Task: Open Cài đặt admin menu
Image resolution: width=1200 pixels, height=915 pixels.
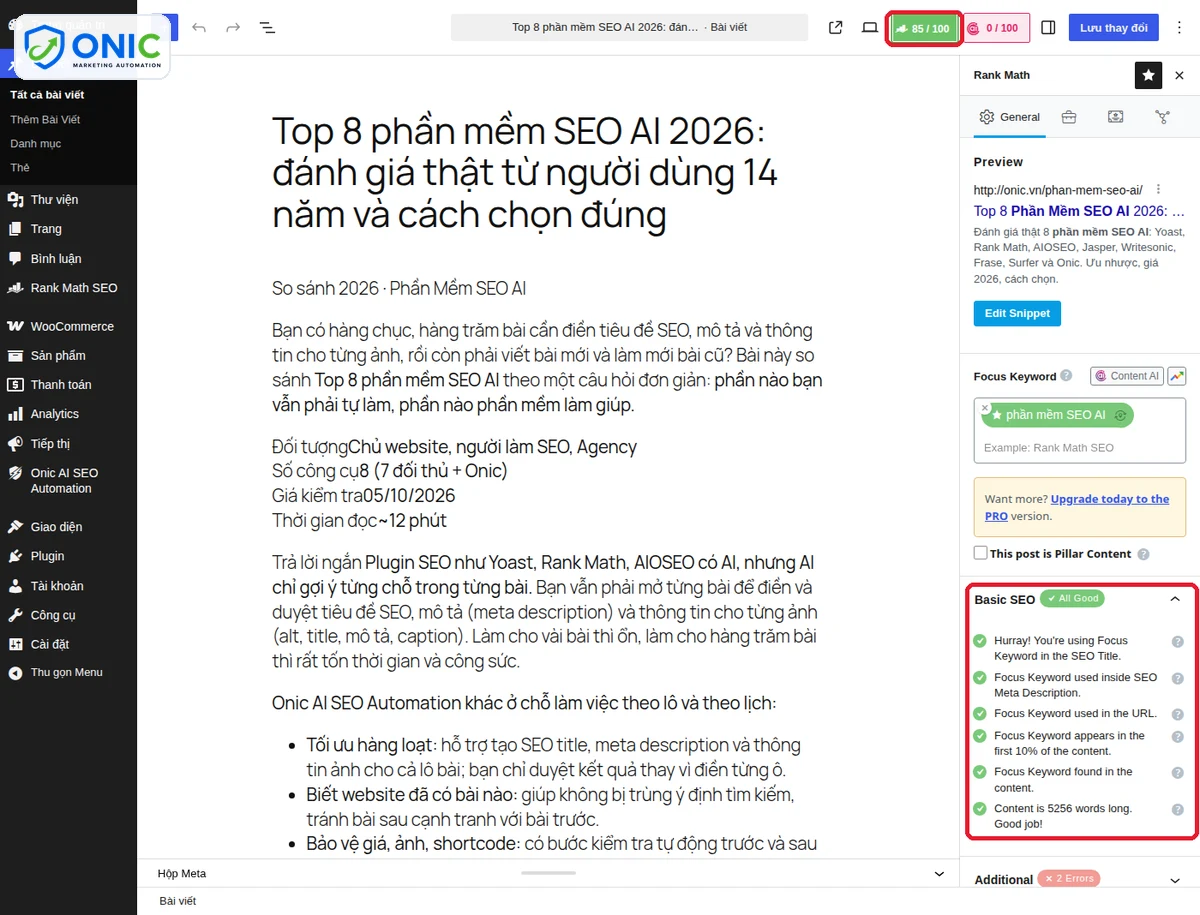Action: (50, 644)
